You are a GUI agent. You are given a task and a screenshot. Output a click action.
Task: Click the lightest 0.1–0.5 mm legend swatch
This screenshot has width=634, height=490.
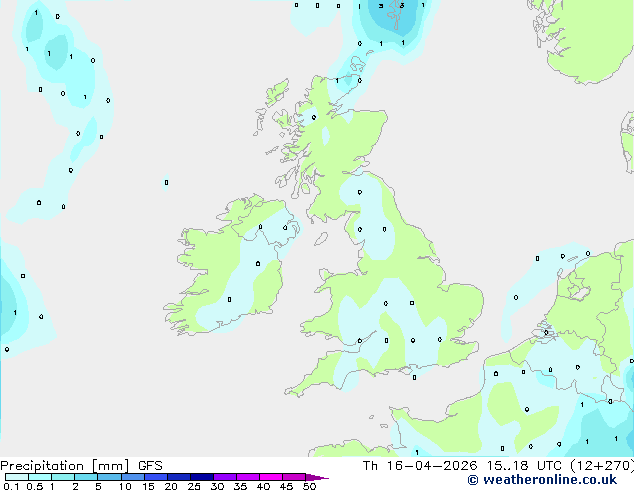[17, 477]
